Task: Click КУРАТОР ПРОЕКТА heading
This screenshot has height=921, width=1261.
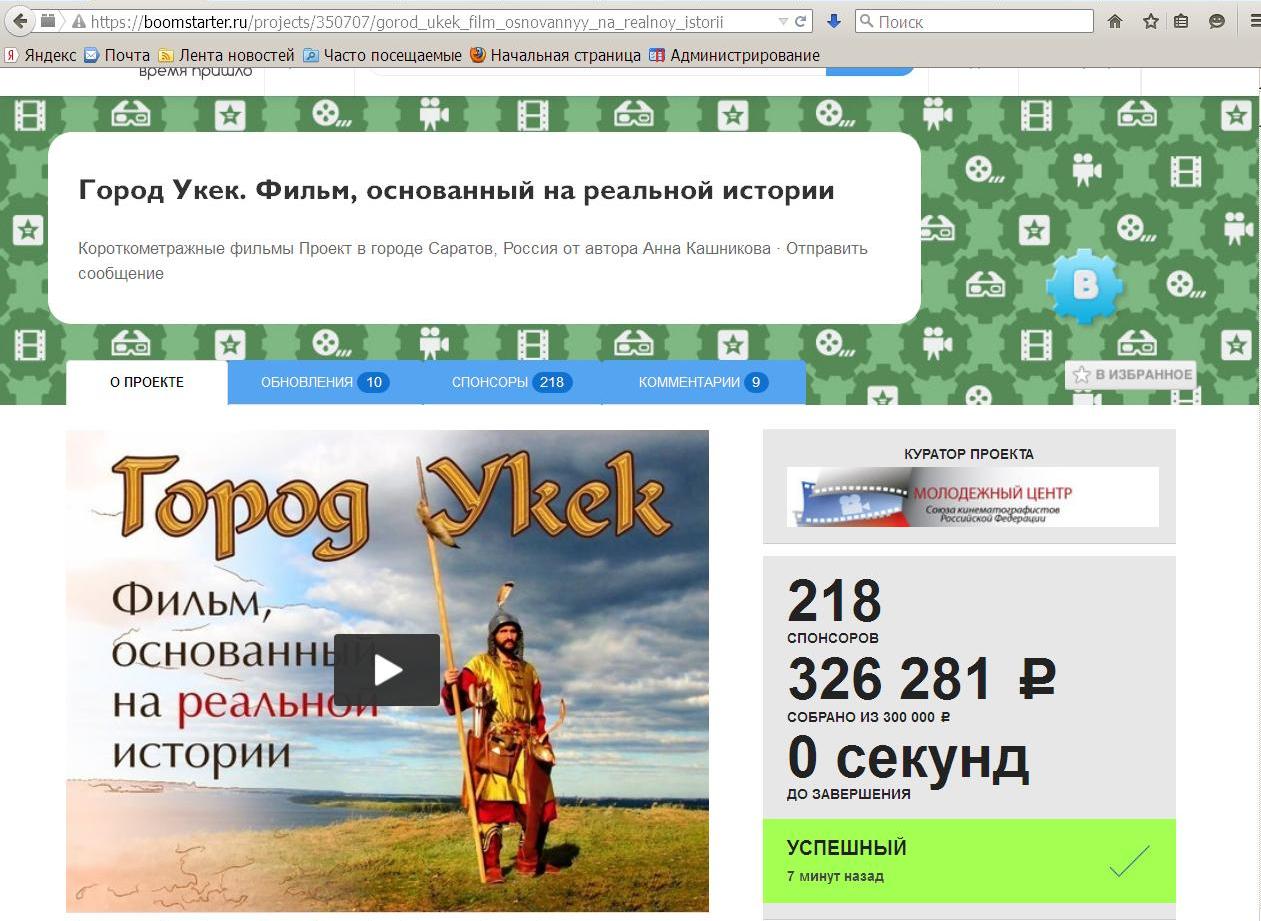Action: tap(969, 454)
